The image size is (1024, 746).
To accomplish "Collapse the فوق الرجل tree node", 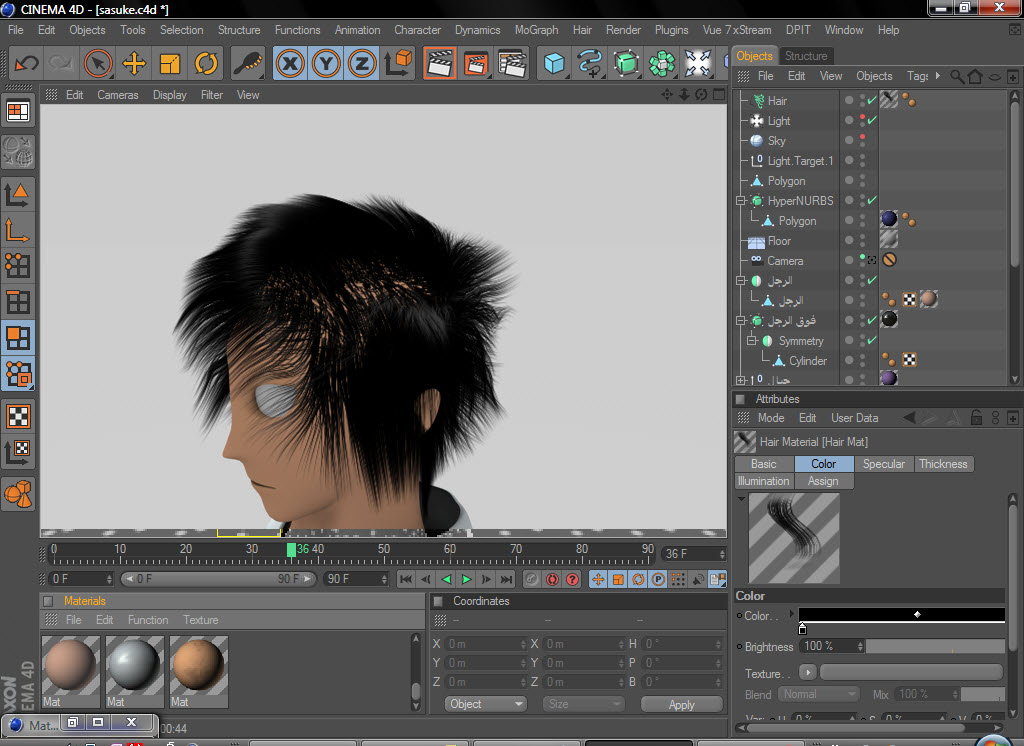I will tap(741, 321).
